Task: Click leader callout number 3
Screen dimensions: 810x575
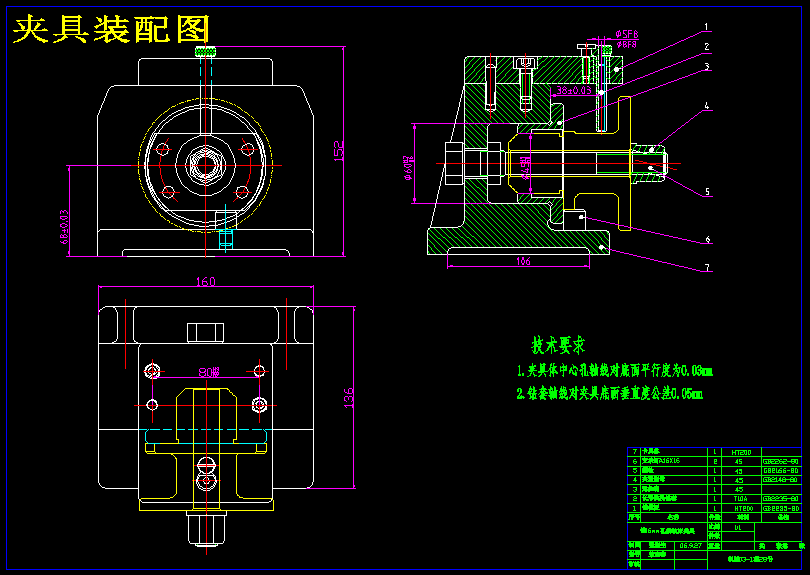Action: pyautogui.click(x=707, y=66)
